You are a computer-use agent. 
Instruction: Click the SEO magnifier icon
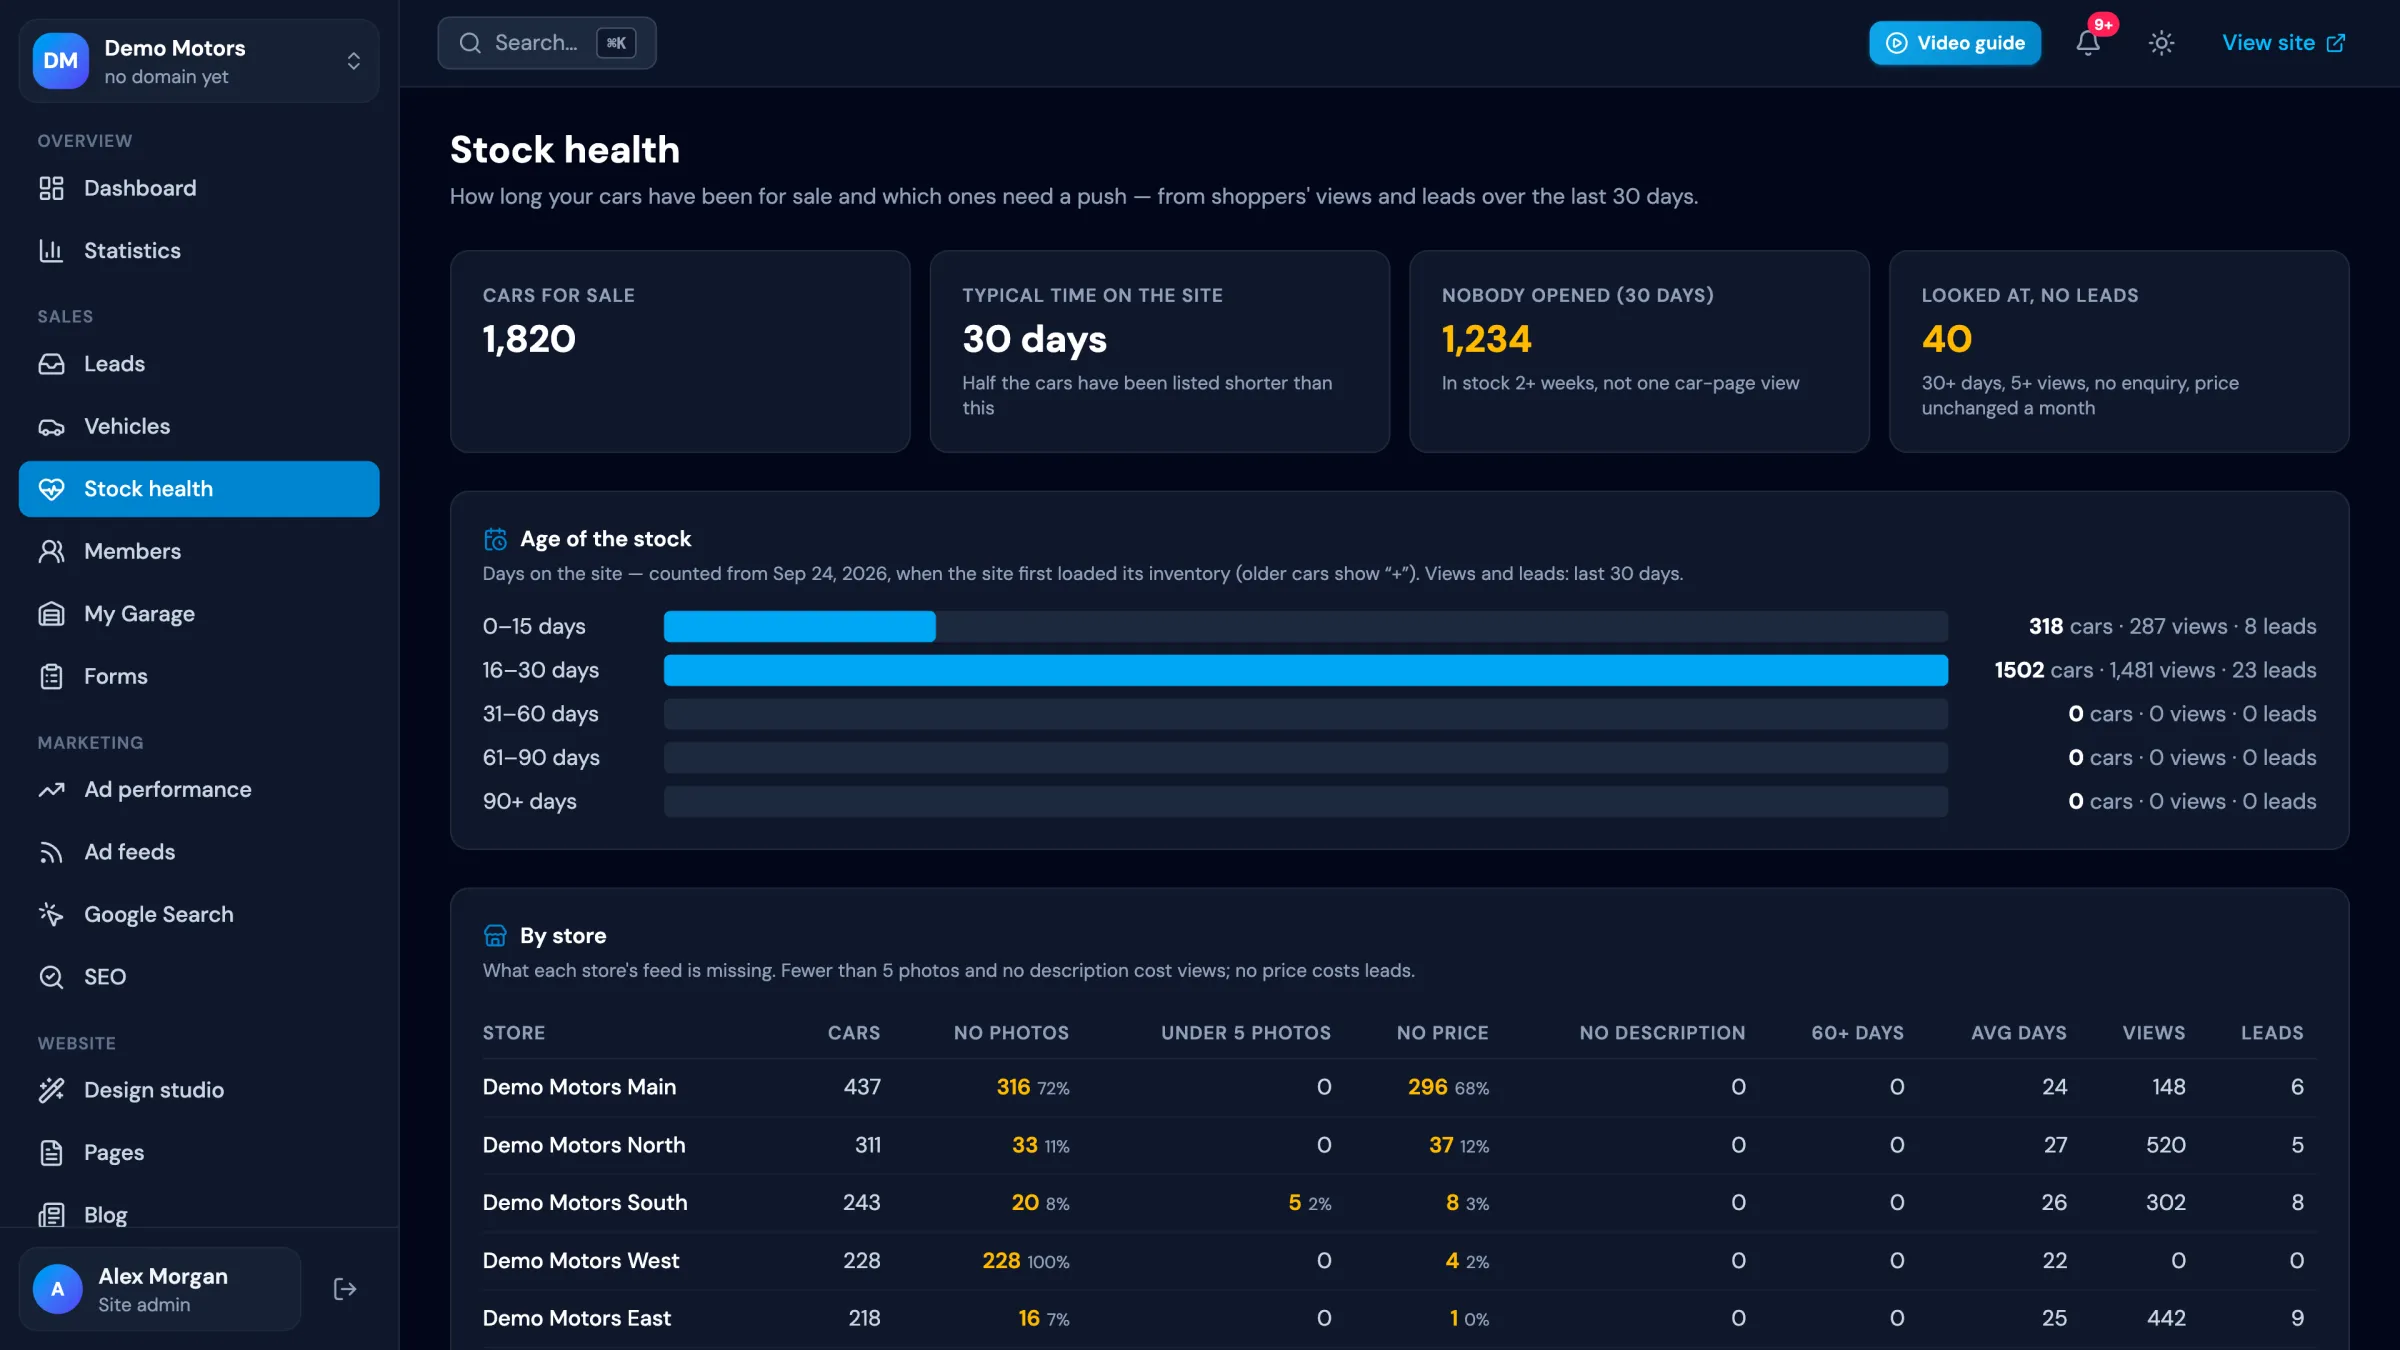[51, 977]
